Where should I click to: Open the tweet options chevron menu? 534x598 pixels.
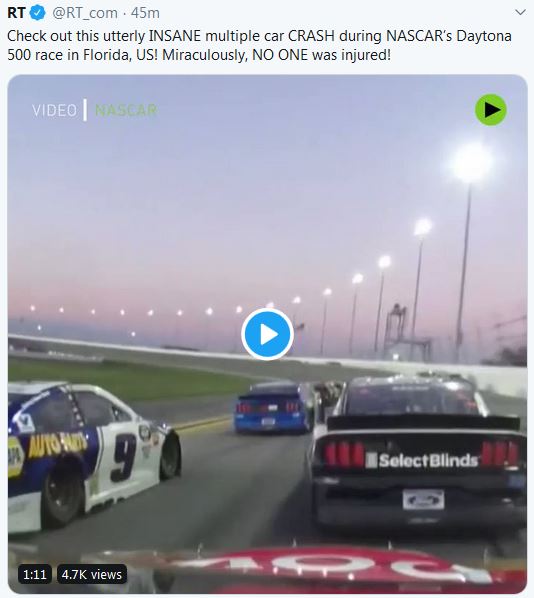(x=520, y=12)
